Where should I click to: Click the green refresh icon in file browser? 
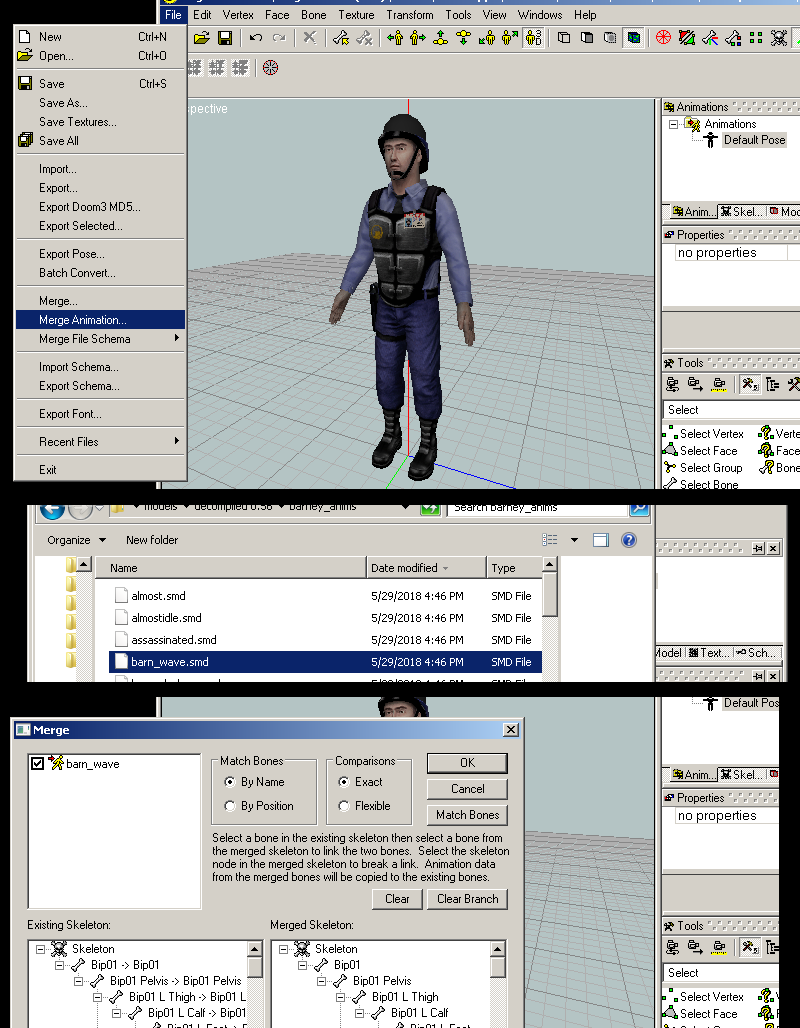pyautogui.click(x=430, y=509)
